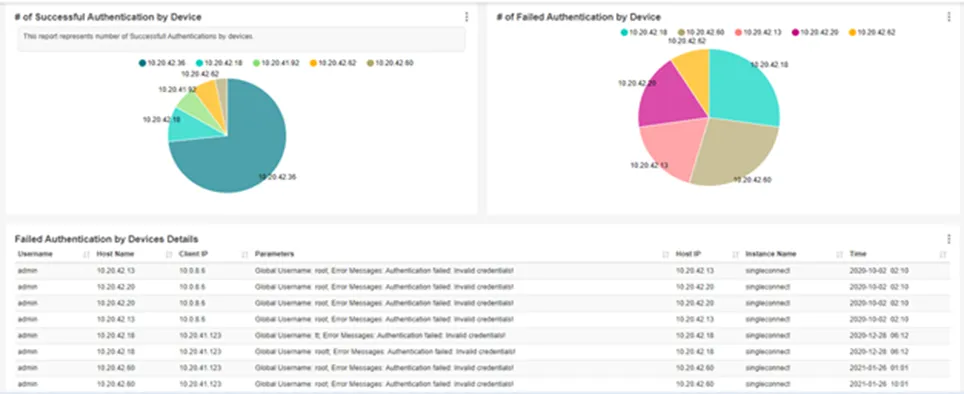Viewport: 964px width, 394px height.
Task: Click '# of Successful Authentication by Device' title
Action: point(108,17)
